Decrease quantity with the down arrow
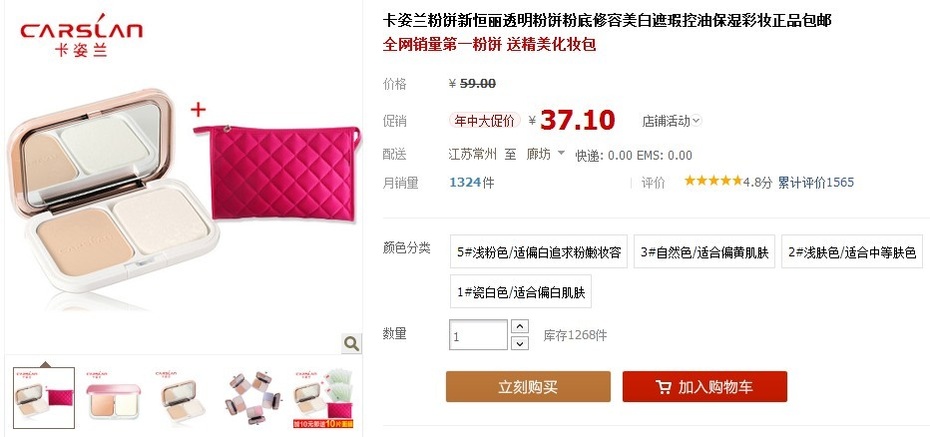The image size is (930, 437). pos(520,343)
